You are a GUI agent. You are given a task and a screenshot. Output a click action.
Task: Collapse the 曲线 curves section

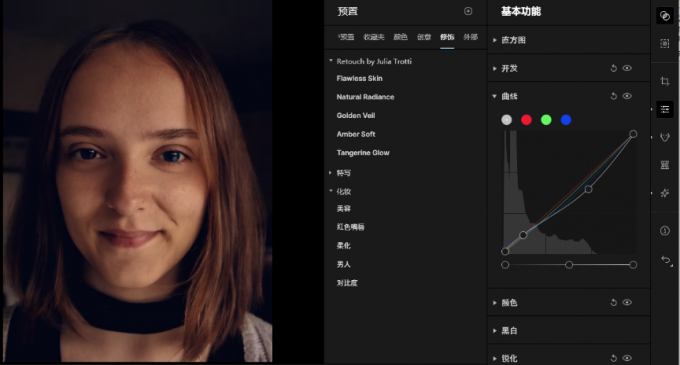point(494,96)
